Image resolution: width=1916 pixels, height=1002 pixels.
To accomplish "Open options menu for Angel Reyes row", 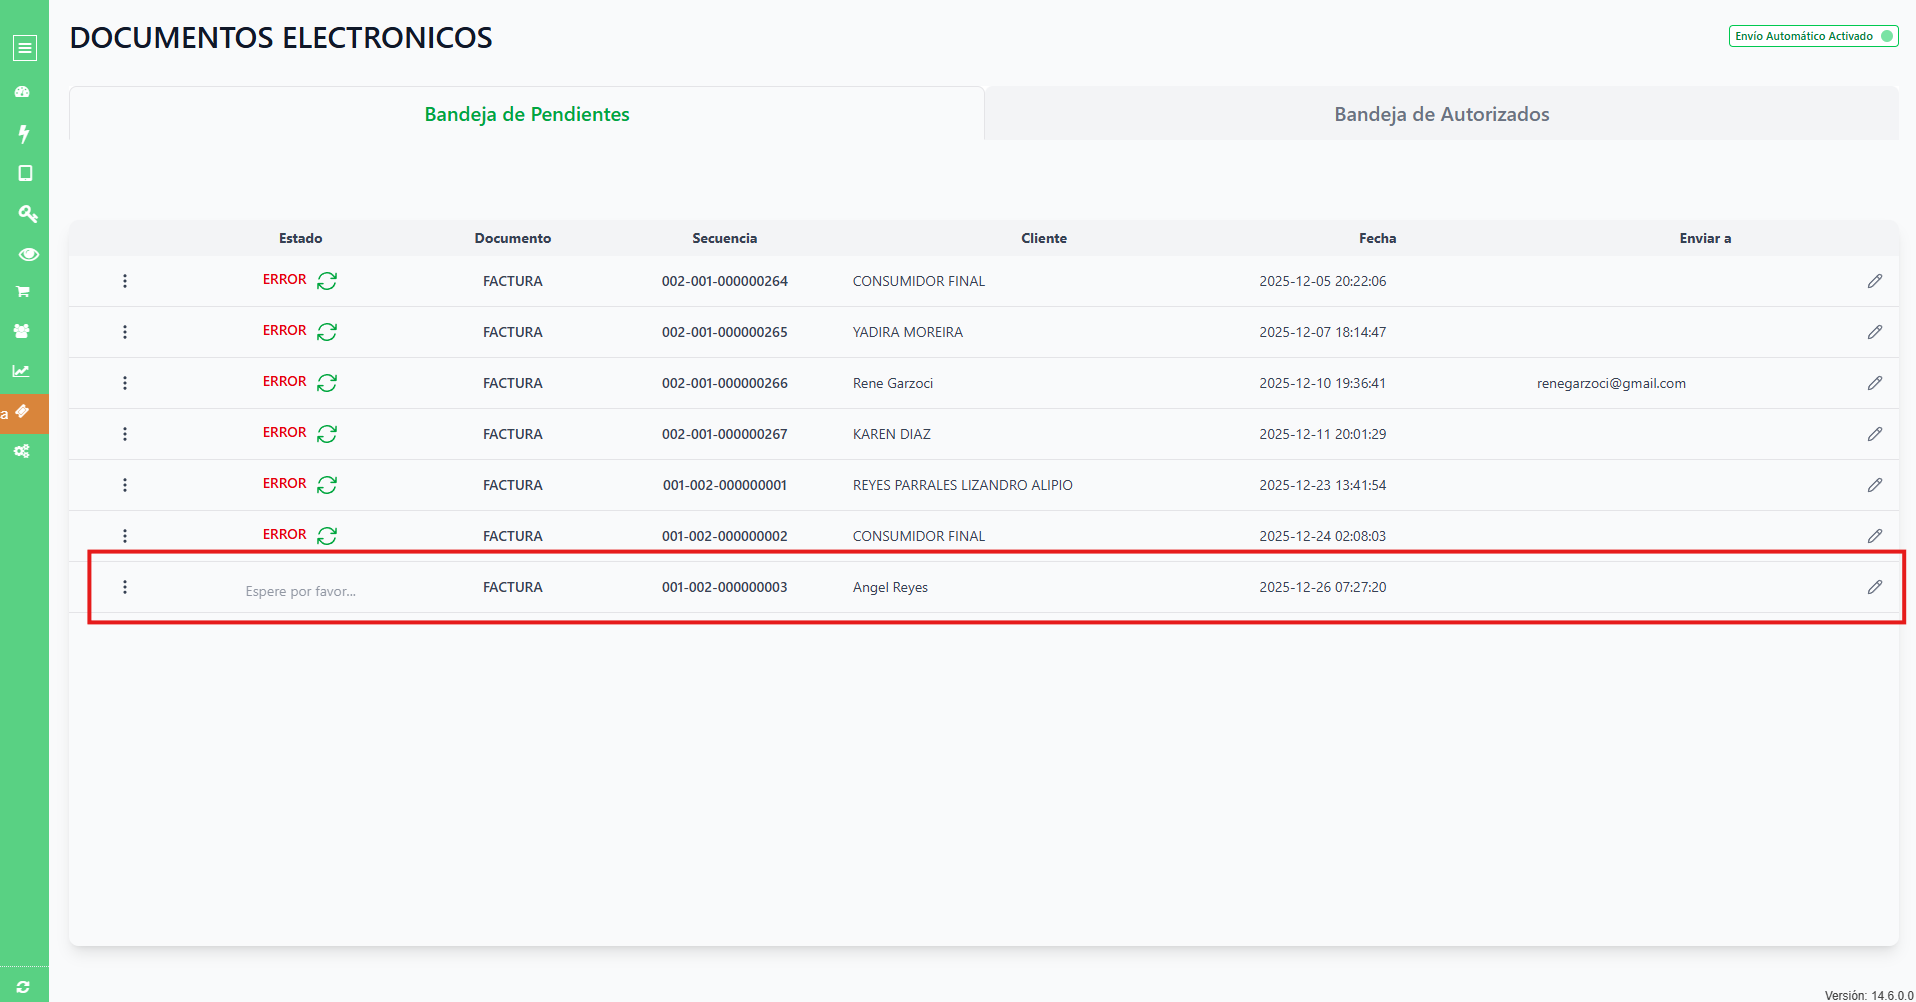I will pos(125,587).
